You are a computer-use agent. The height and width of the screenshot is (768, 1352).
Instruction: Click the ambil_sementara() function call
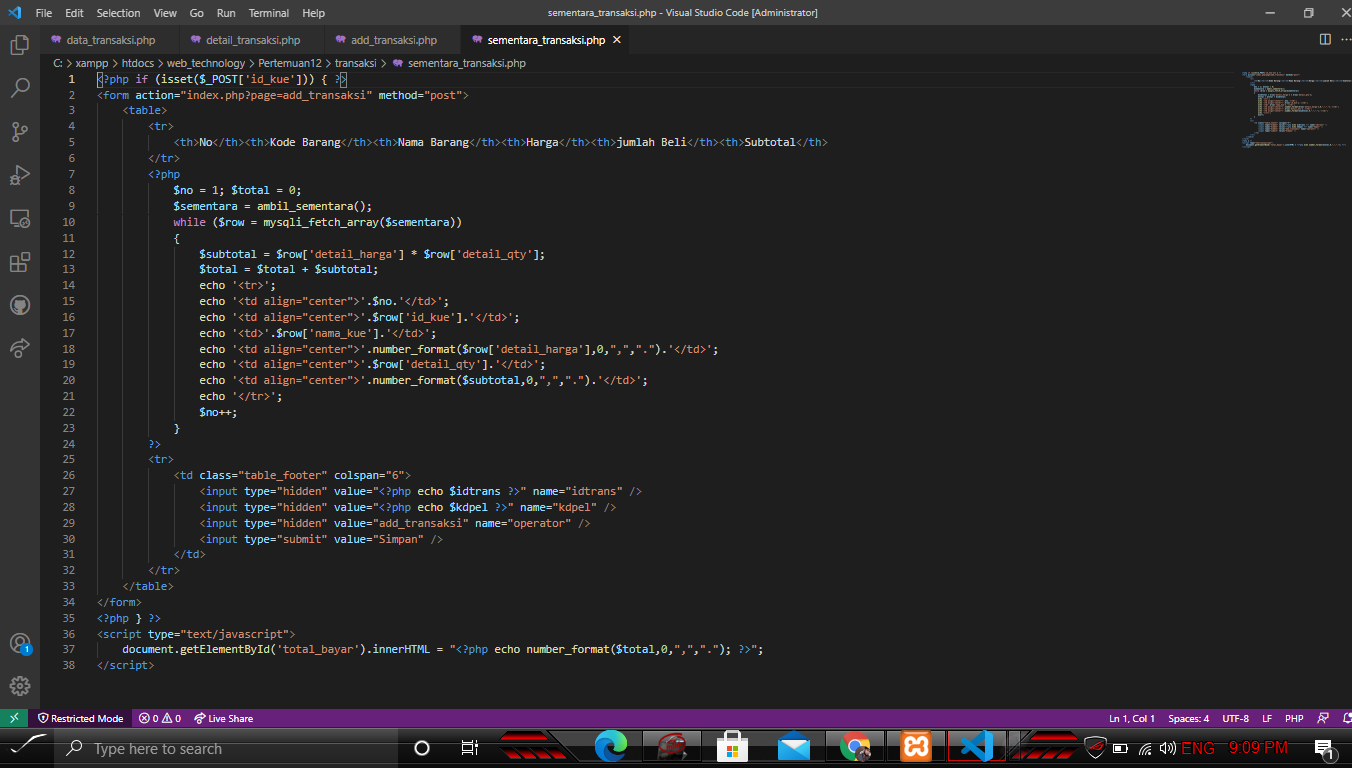coord(314,206)
